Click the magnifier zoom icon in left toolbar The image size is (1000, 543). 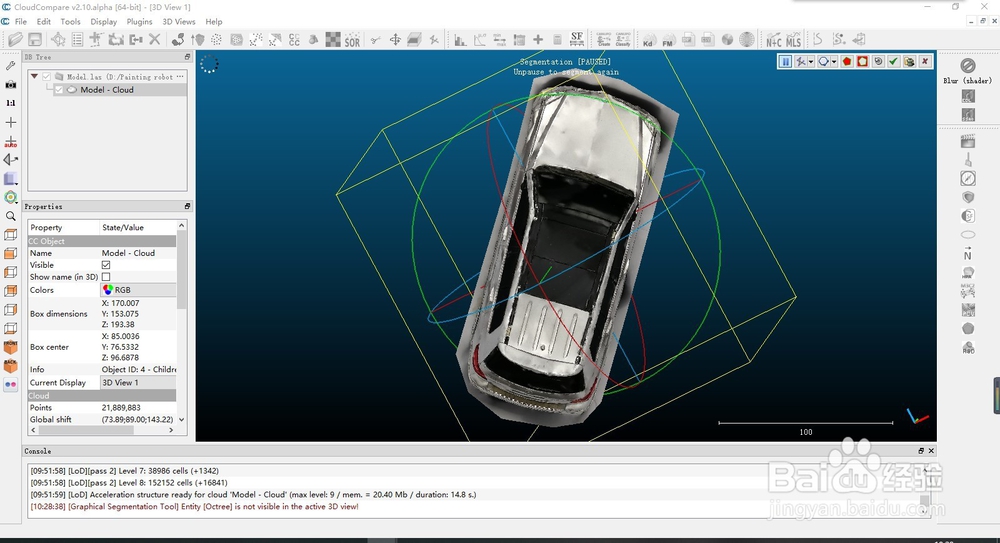coord(11,216)
